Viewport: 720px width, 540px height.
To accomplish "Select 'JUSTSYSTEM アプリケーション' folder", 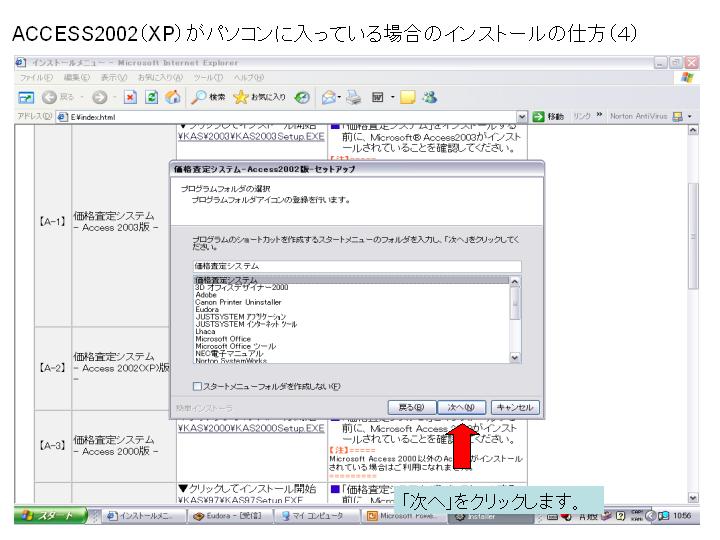I will [351, 317].
